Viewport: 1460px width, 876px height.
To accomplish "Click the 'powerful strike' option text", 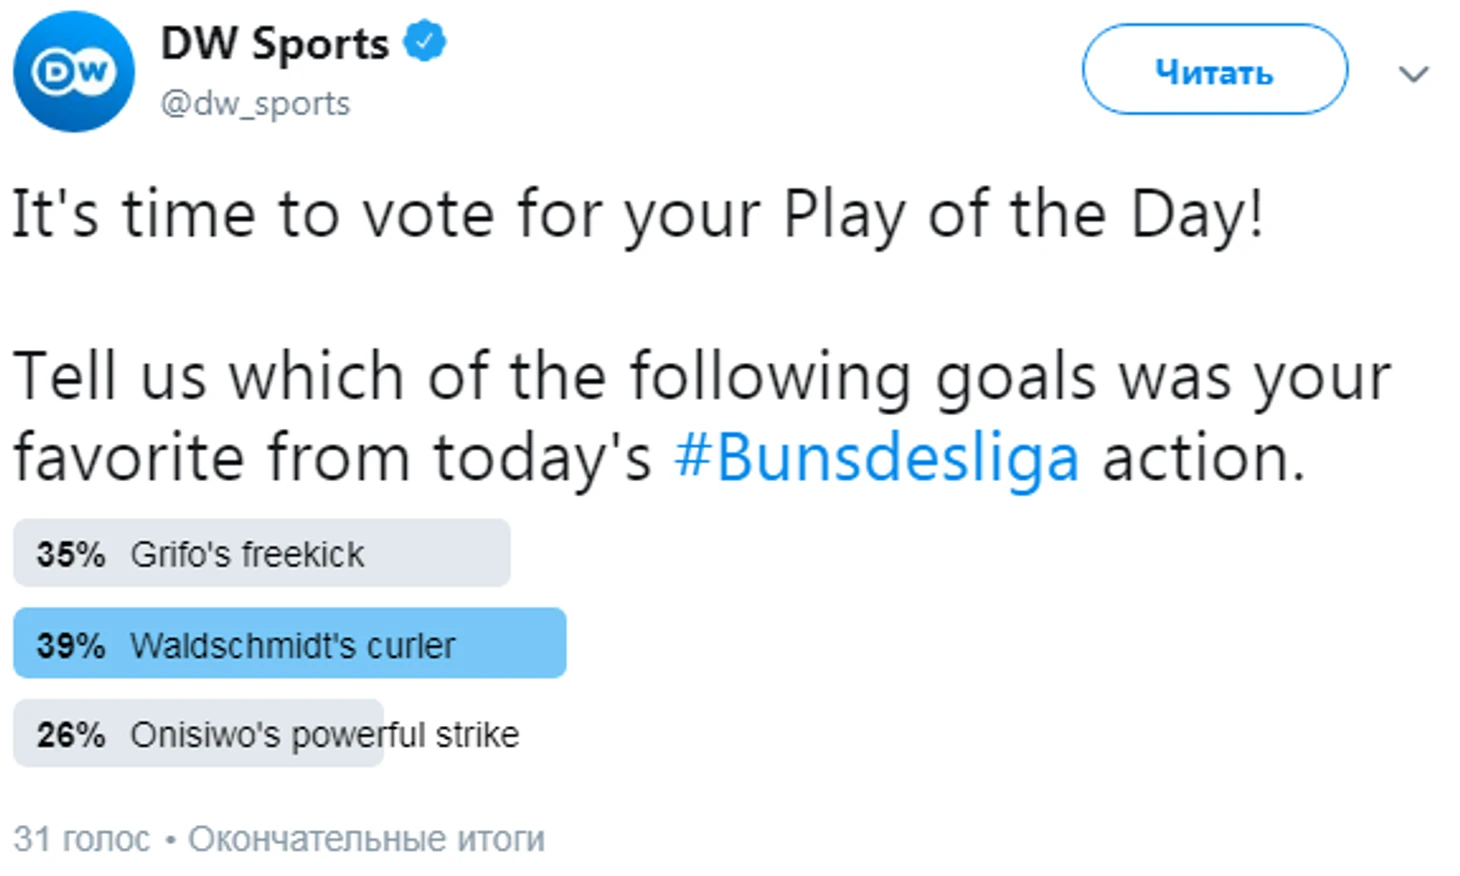I will pos(405,735).
